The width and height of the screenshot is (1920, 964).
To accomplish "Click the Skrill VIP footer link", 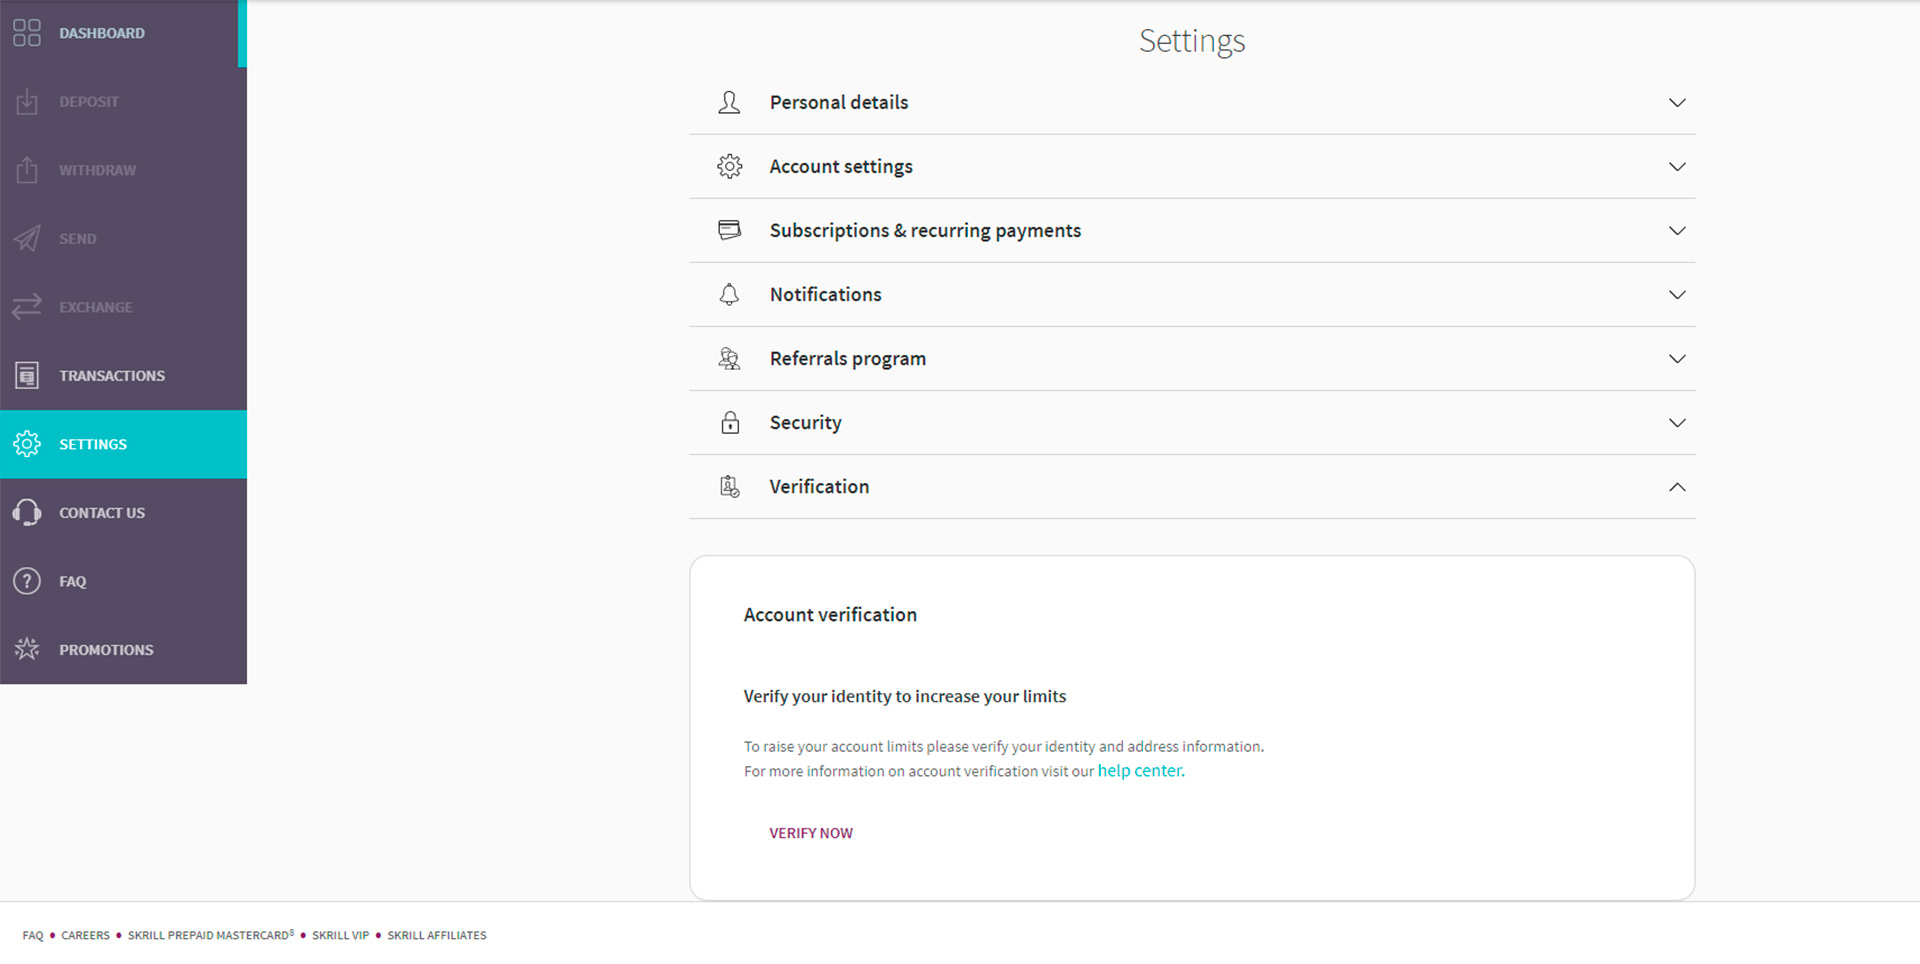I will (x=340, y=935).
